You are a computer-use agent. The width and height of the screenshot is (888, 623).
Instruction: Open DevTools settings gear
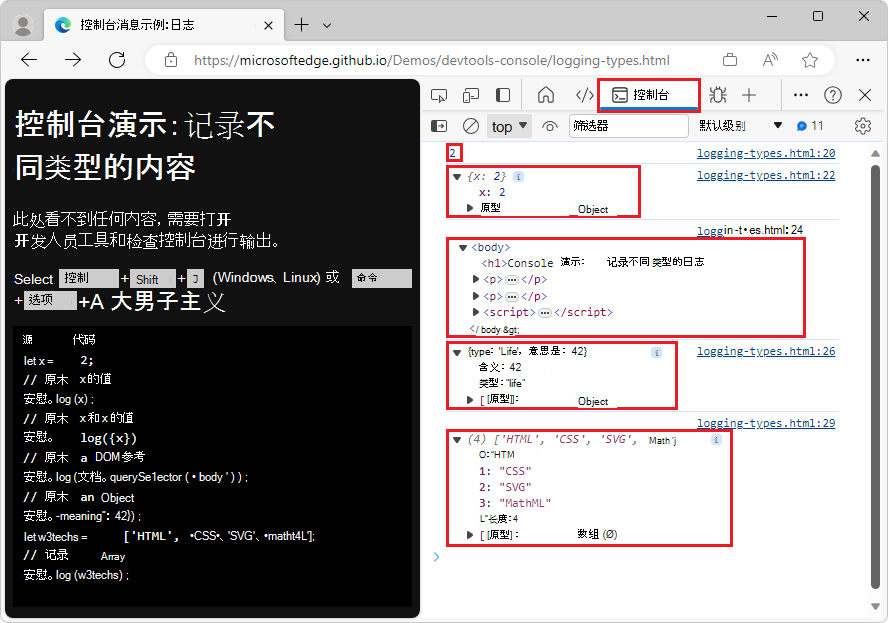click(862, 125)
